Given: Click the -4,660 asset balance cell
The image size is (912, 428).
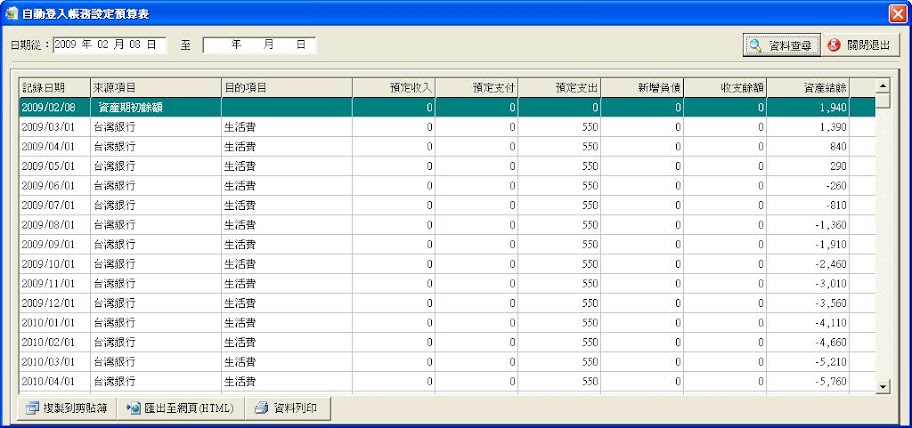Looking at the screenshot, I should point(808,342).
